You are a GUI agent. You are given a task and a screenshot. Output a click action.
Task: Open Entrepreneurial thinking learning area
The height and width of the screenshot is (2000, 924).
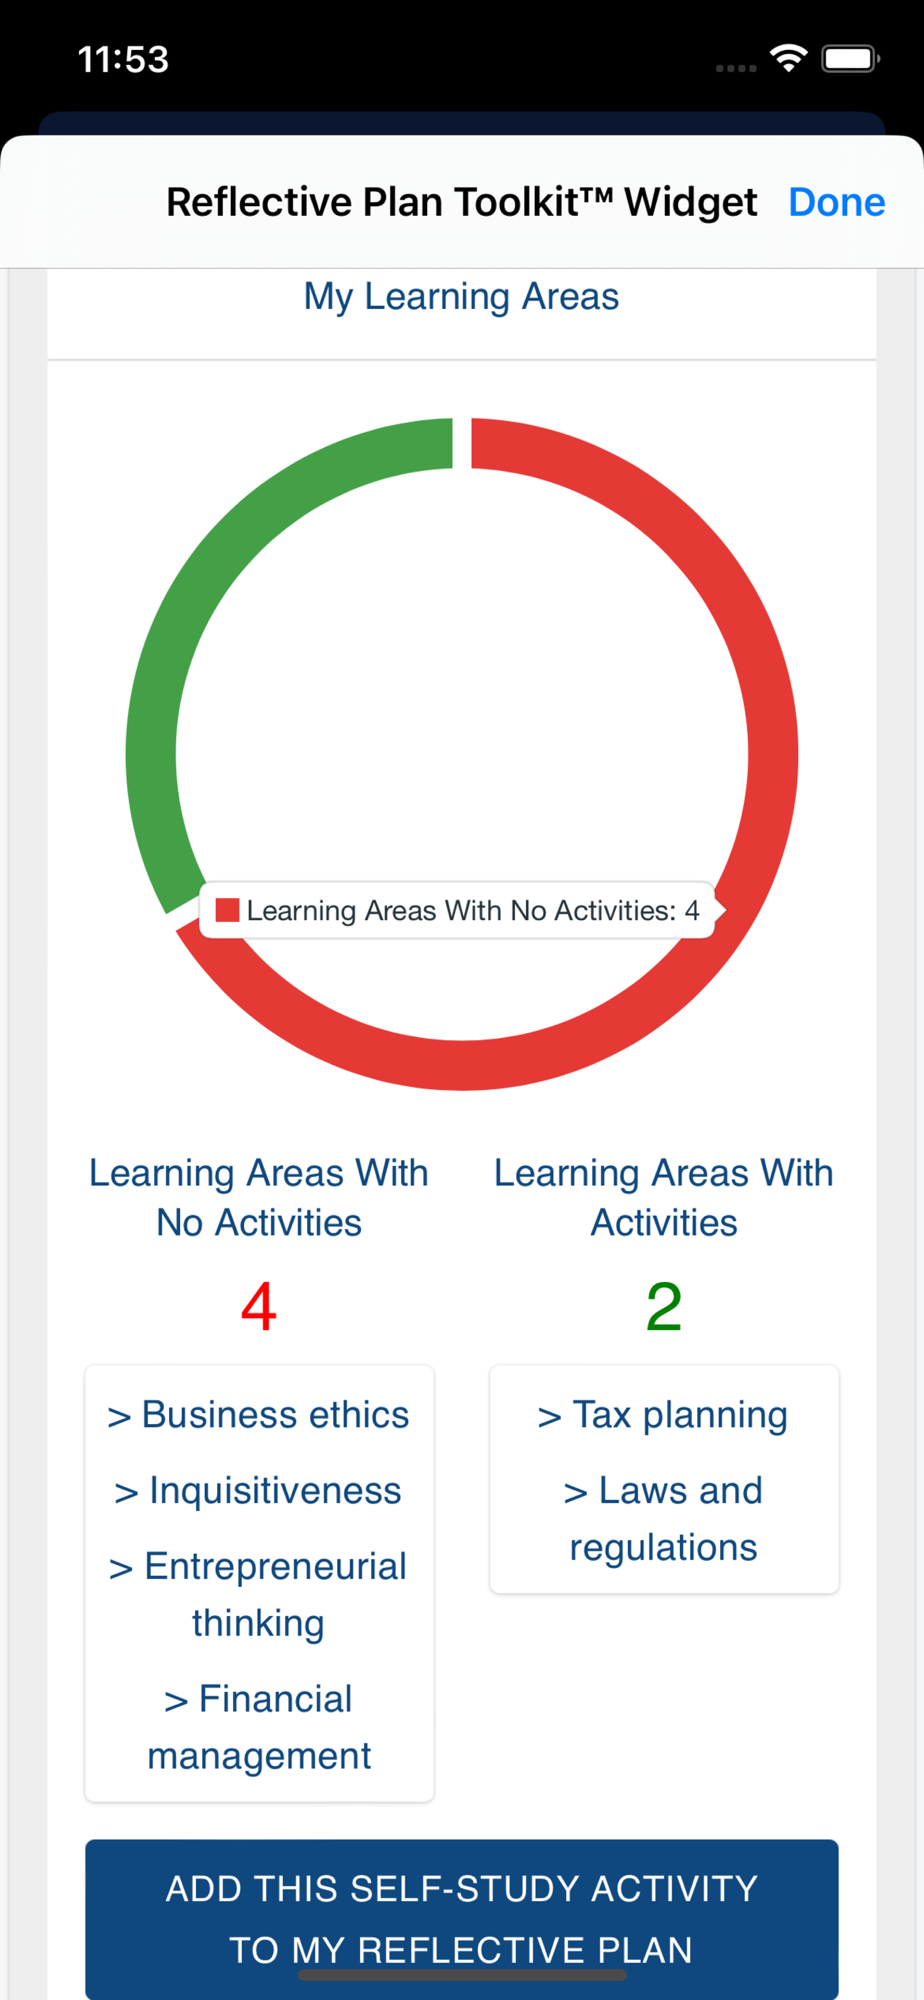(258, 1594)
